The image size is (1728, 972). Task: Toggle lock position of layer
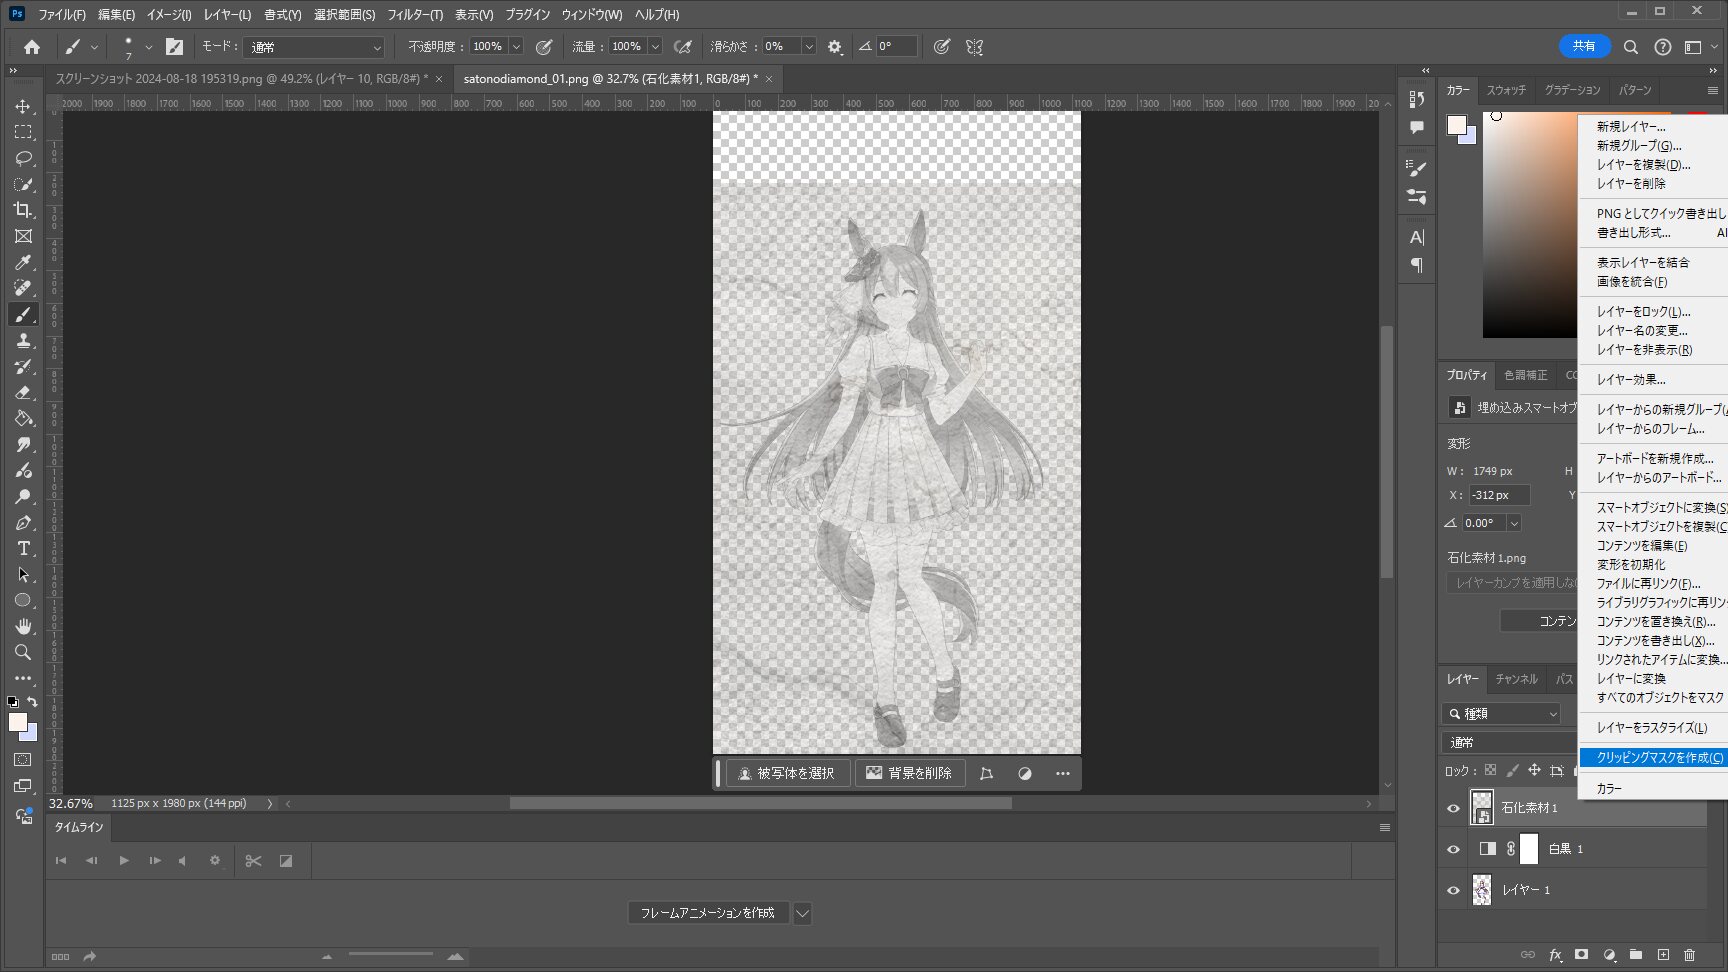coord(1534,770)
